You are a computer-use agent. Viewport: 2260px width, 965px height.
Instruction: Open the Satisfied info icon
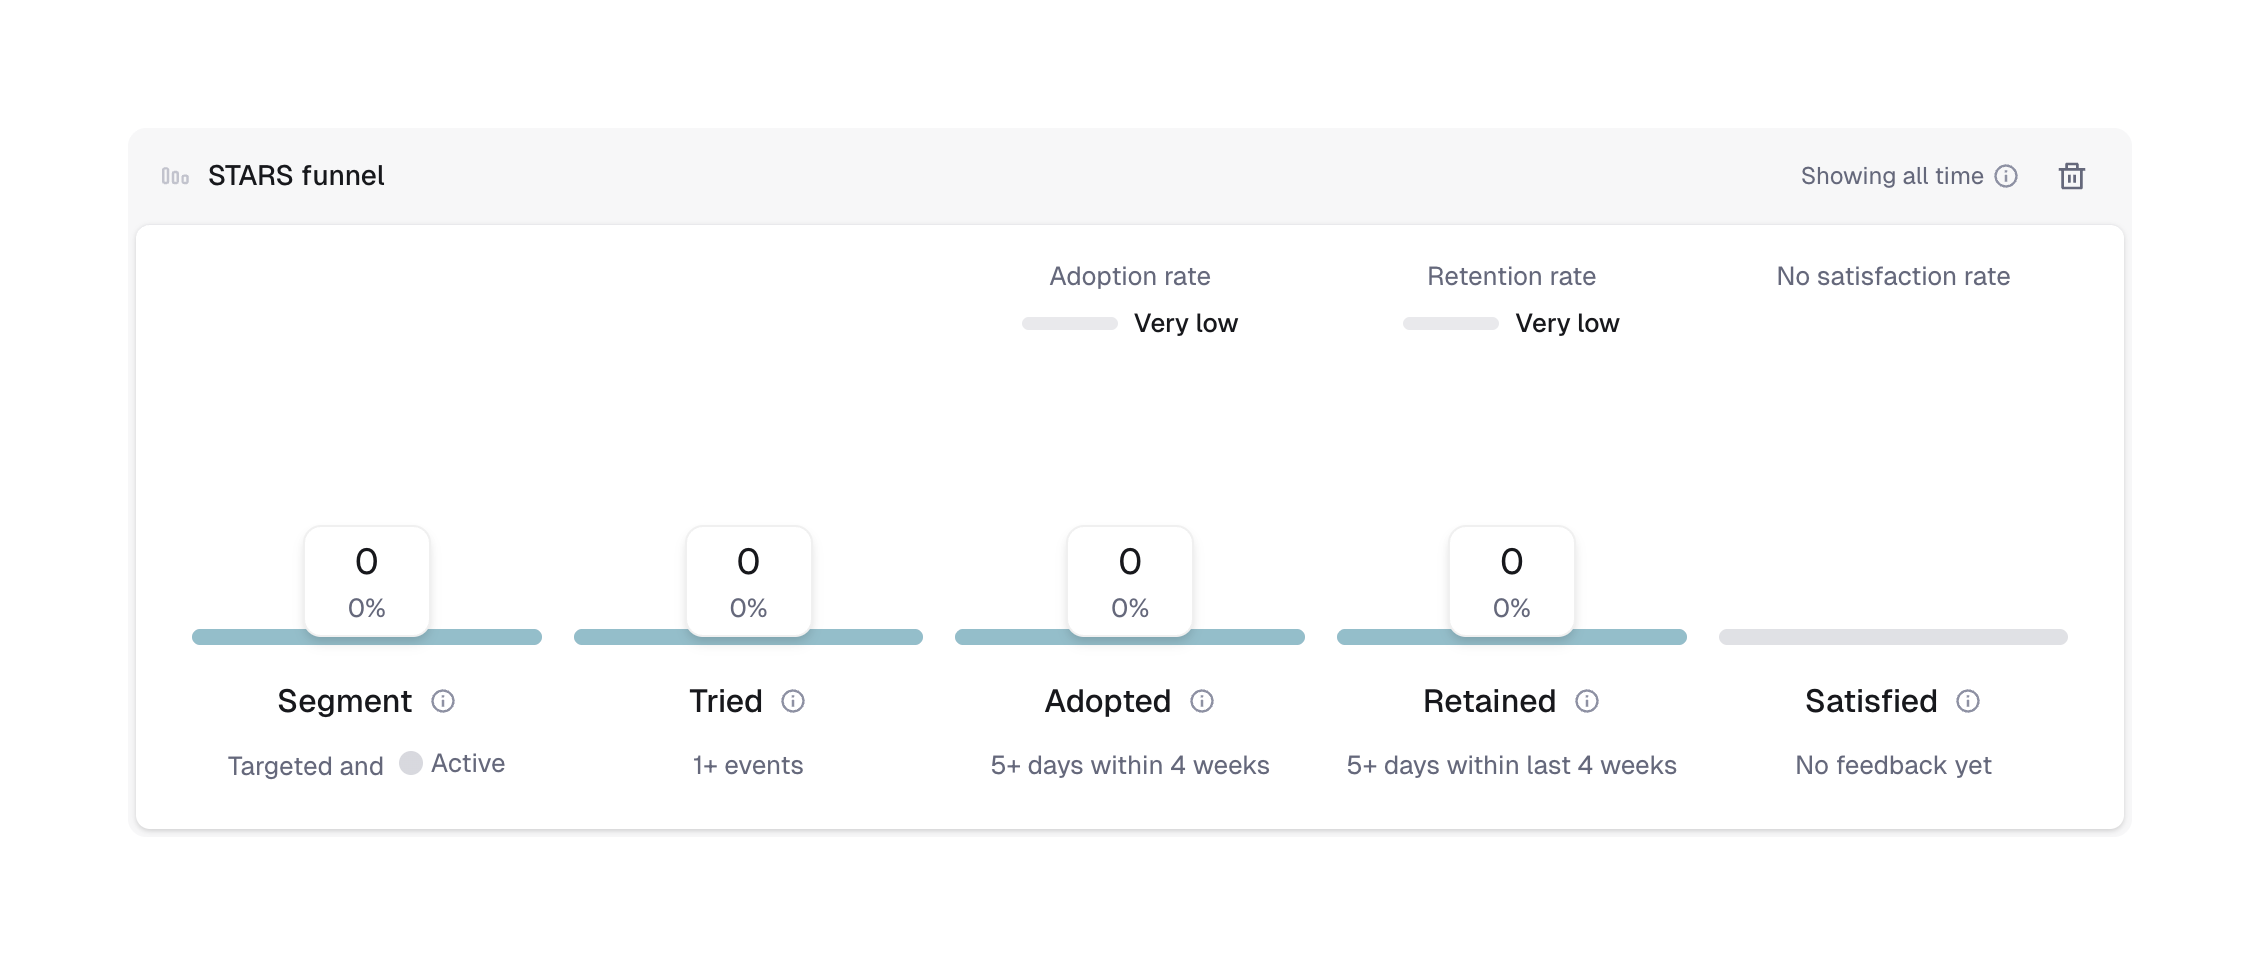(1968, 701)
